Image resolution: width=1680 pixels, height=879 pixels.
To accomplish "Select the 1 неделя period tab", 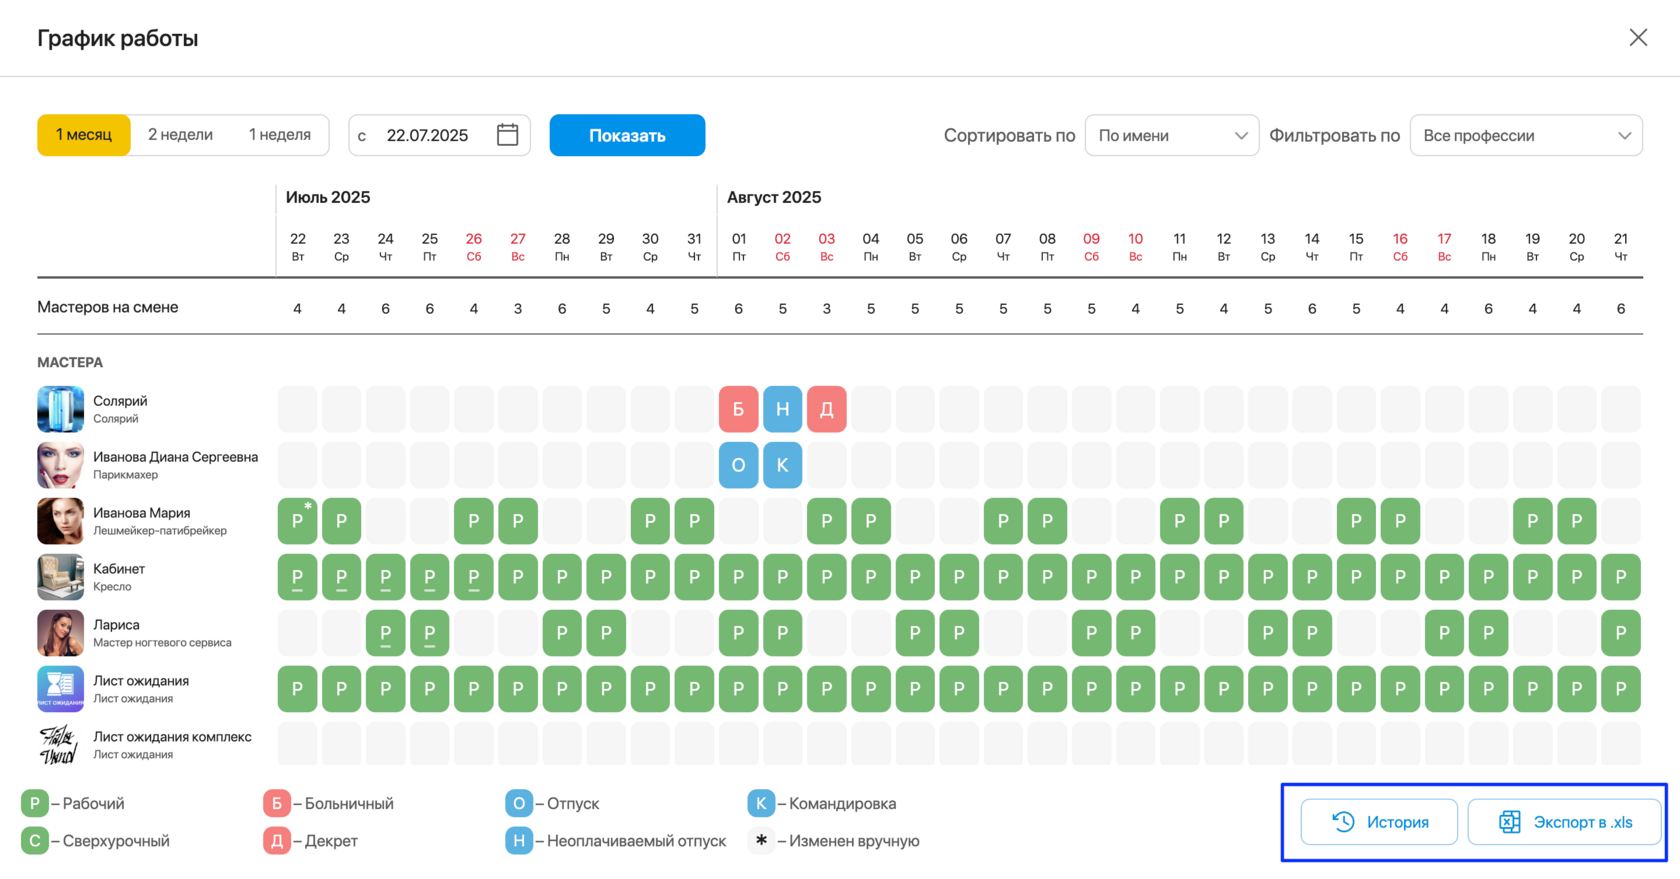I will [x=279, y=135].
